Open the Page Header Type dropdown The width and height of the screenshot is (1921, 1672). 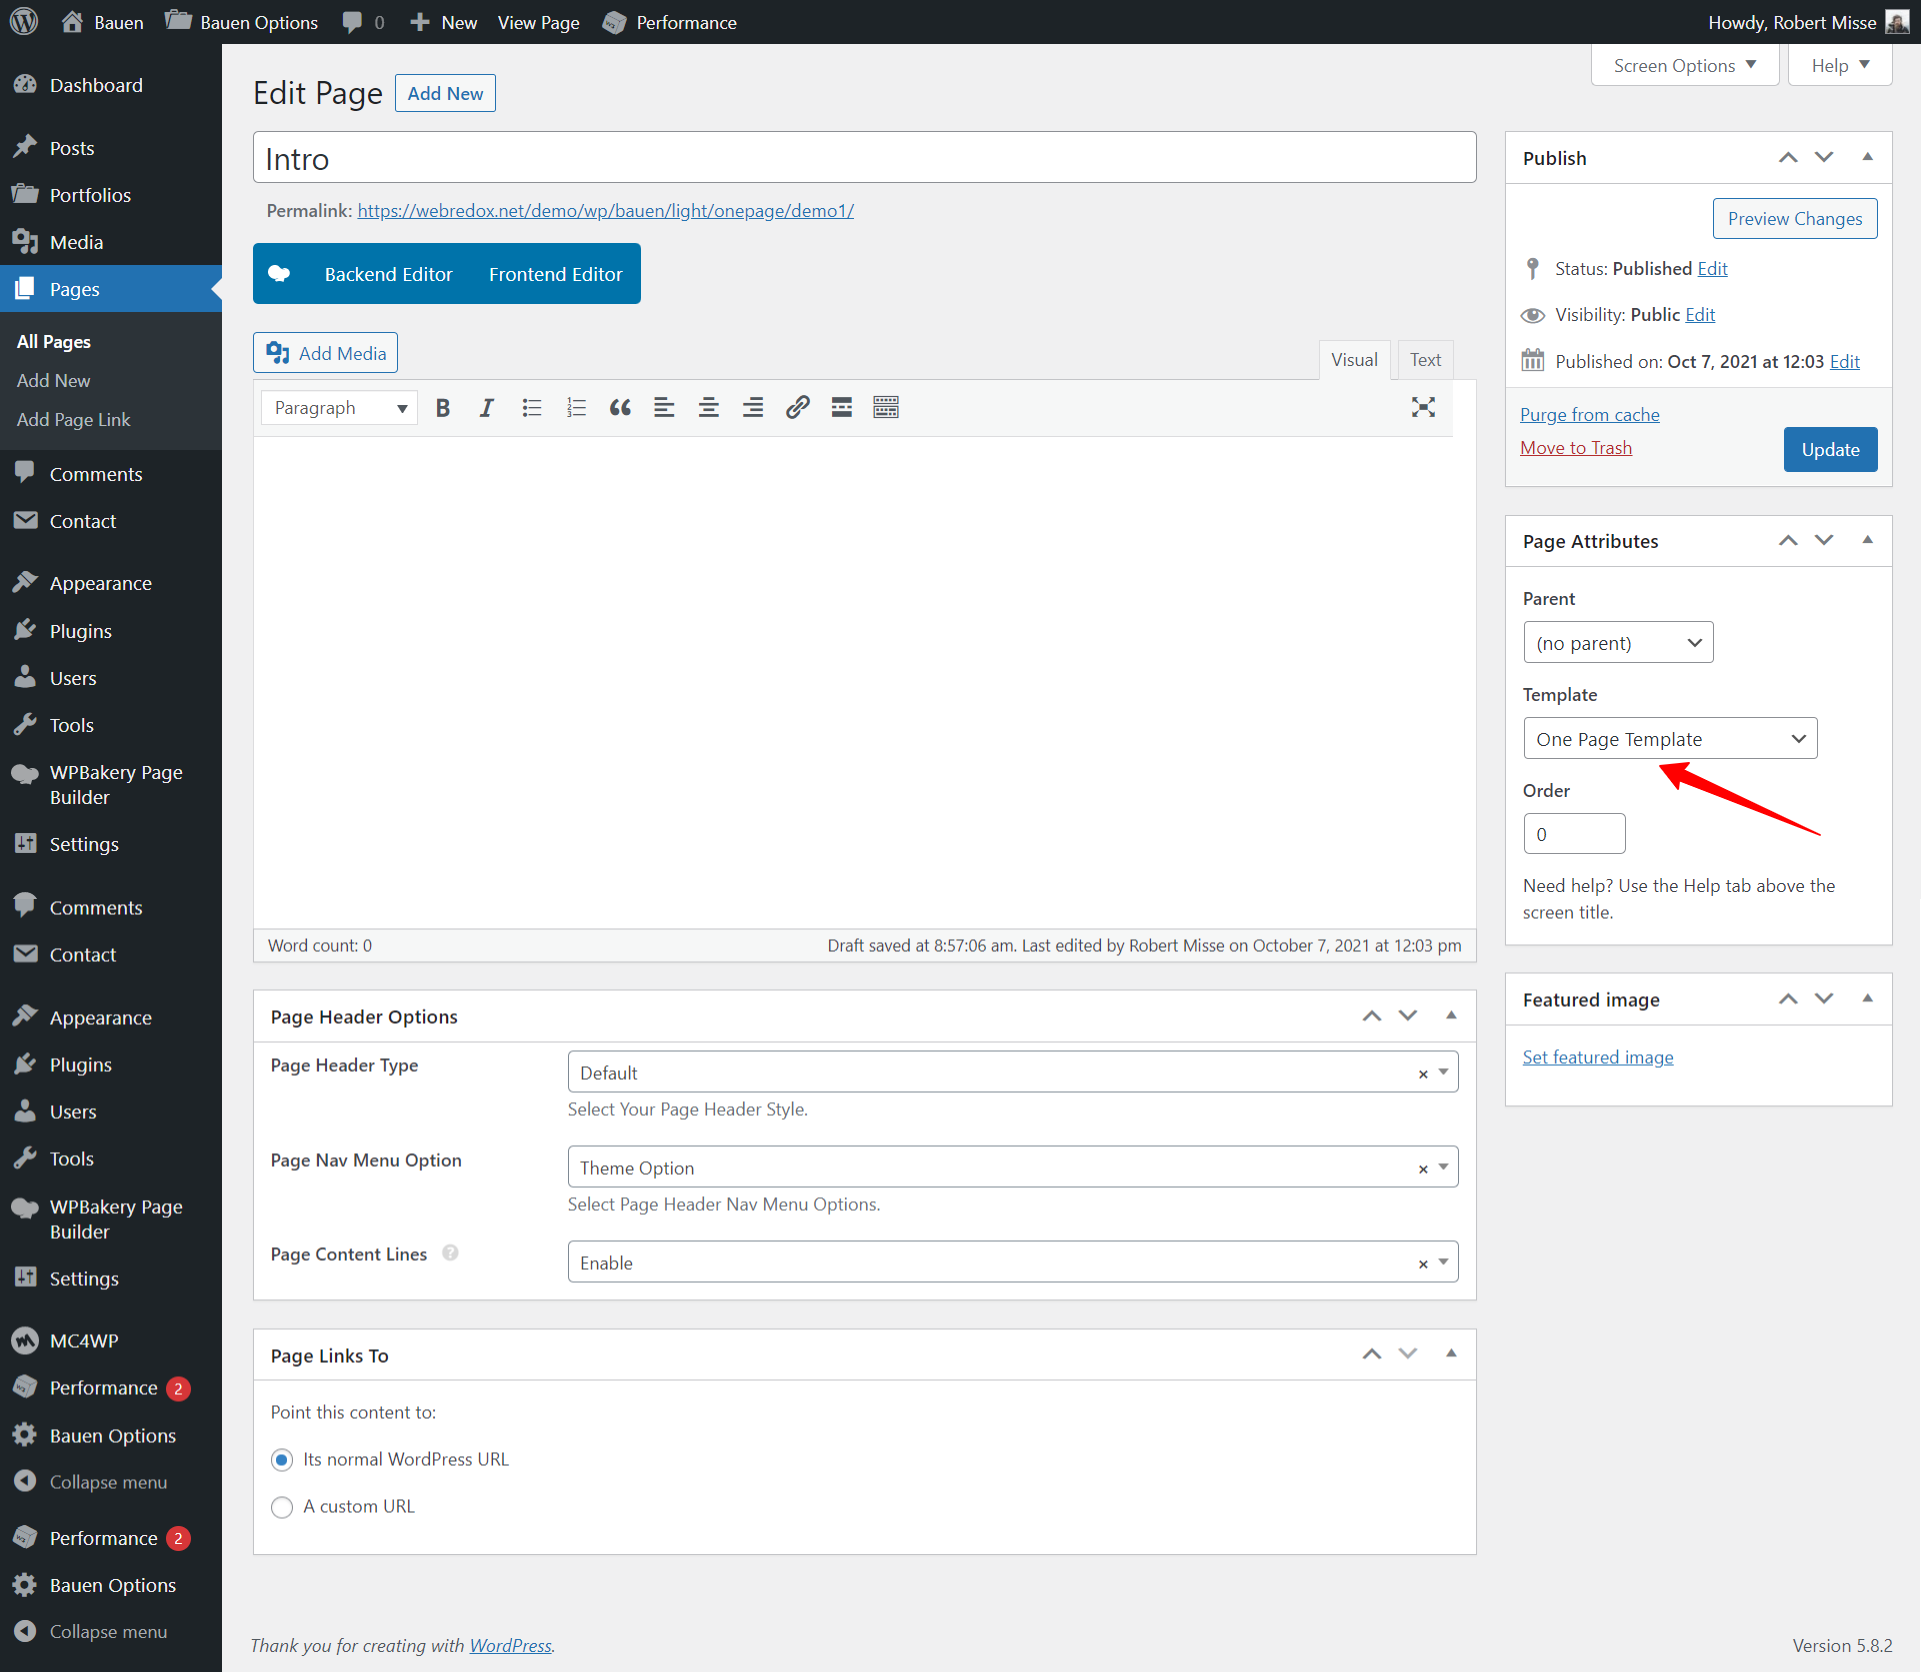(x=1013, y=1072)
